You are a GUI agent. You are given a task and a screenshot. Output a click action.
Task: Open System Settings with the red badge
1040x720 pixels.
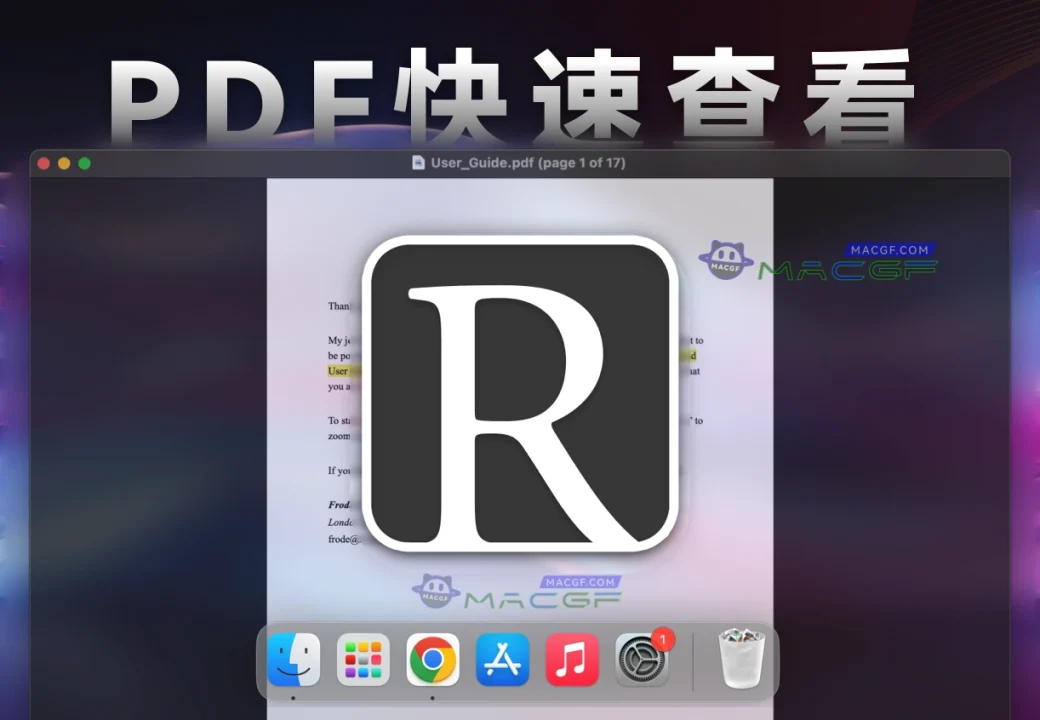(x=642, y=660)
